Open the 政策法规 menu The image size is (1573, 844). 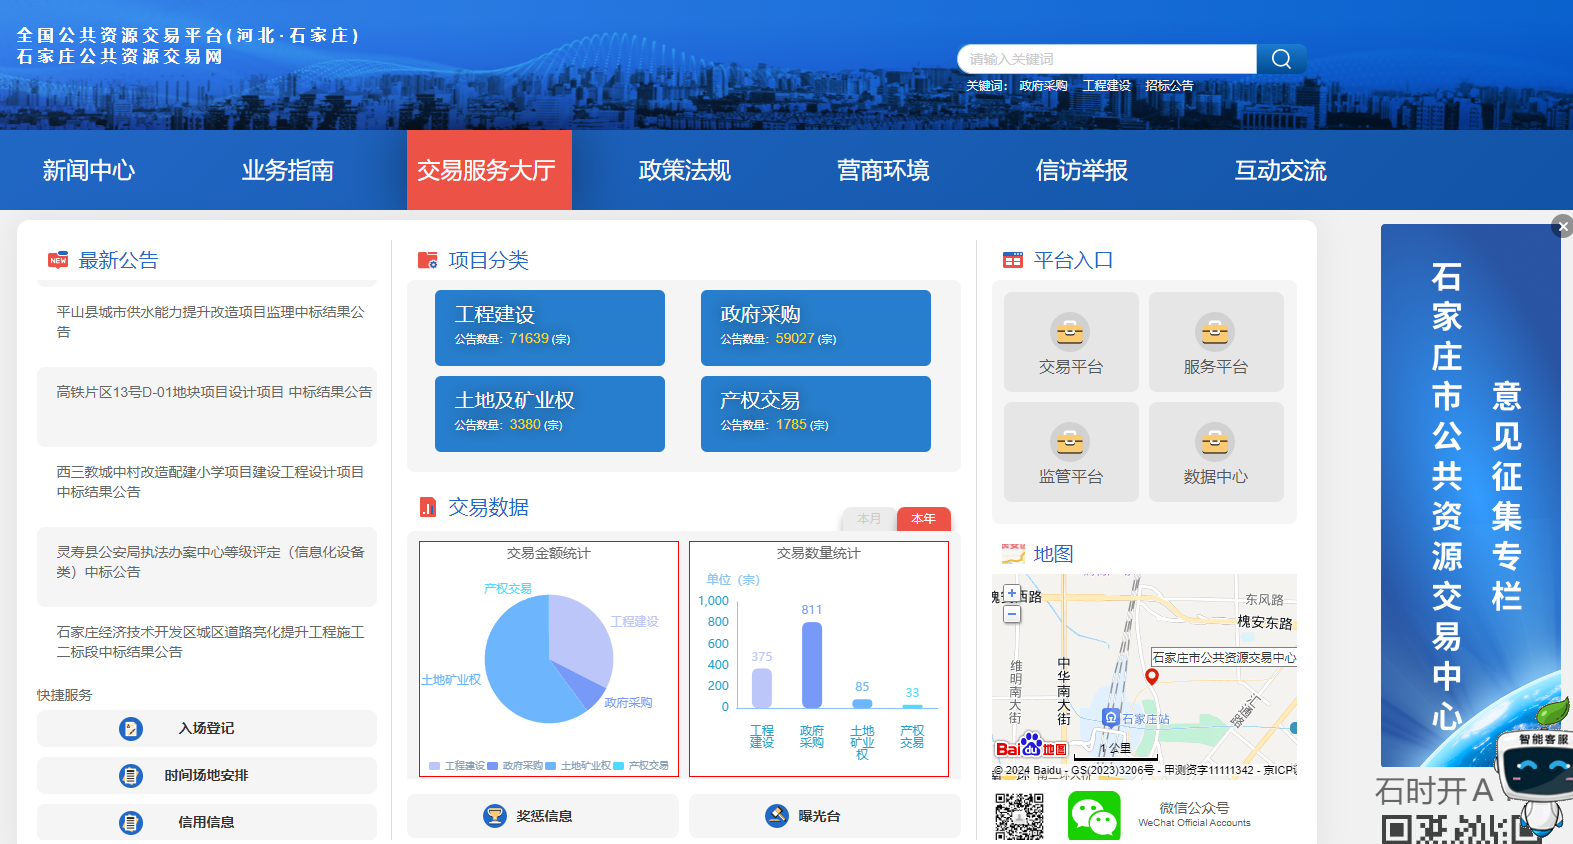click(684, 171)
